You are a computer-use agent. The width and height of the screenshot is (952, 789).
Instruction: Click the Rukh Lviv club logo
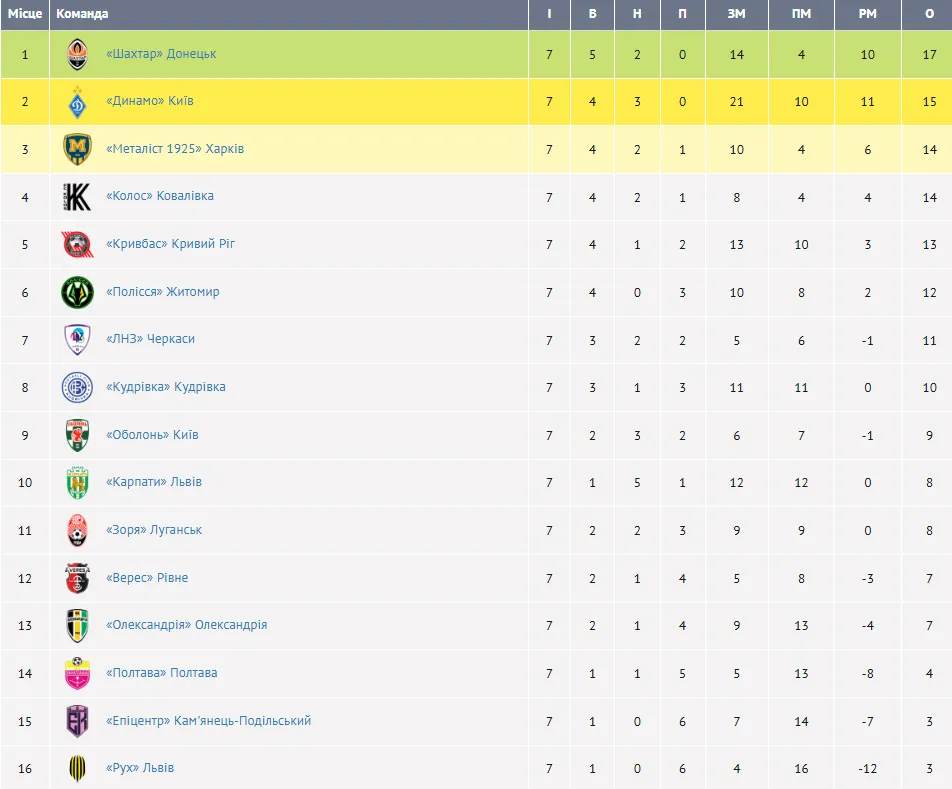(x=77, y=768)
